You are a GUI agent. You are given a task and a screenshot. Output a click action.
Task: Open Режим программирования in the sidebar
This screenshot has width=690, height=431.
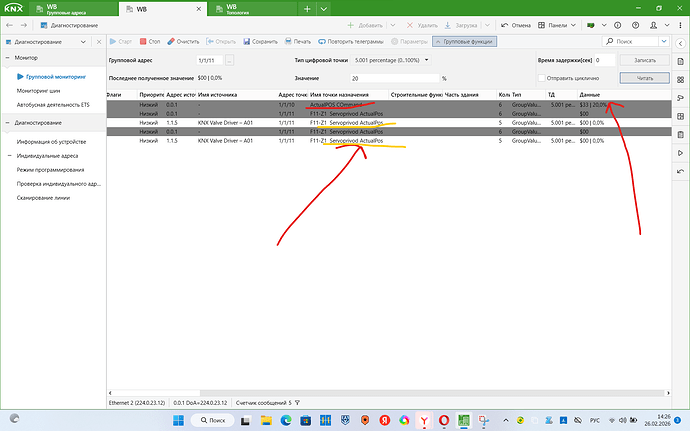50,170
